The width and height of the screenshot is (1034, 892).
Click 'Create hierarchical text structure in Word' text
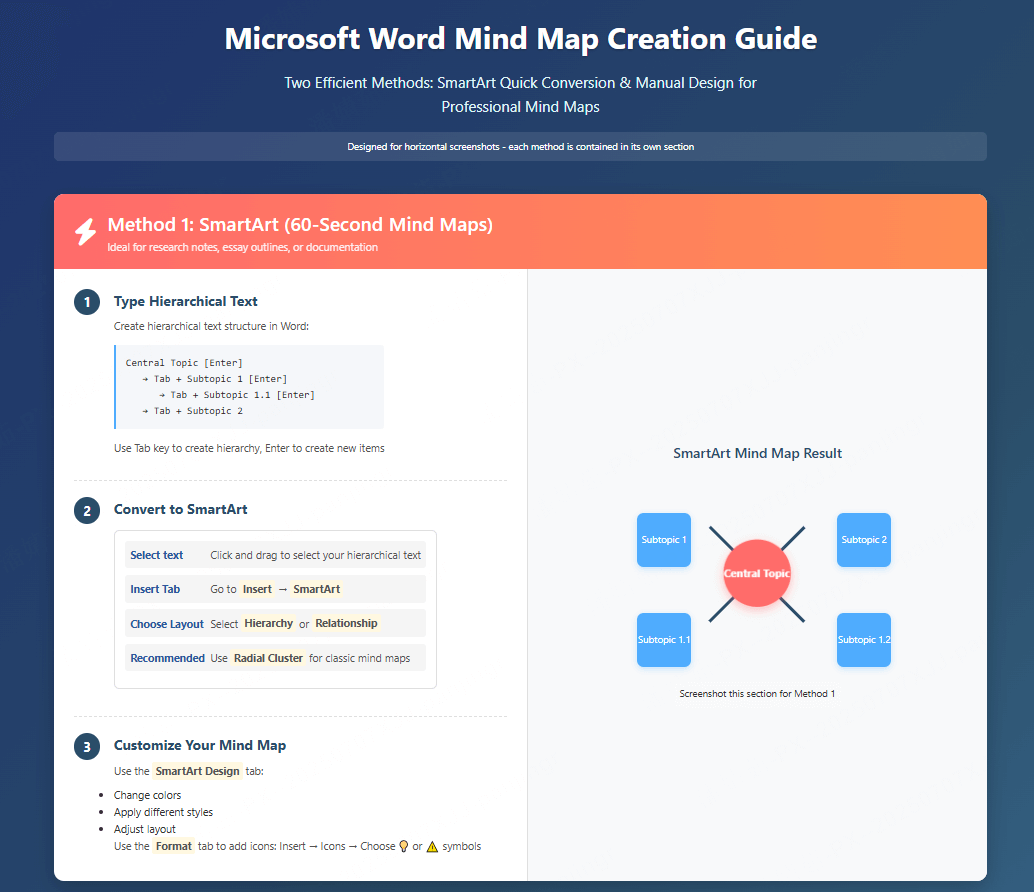coord(211,326)
